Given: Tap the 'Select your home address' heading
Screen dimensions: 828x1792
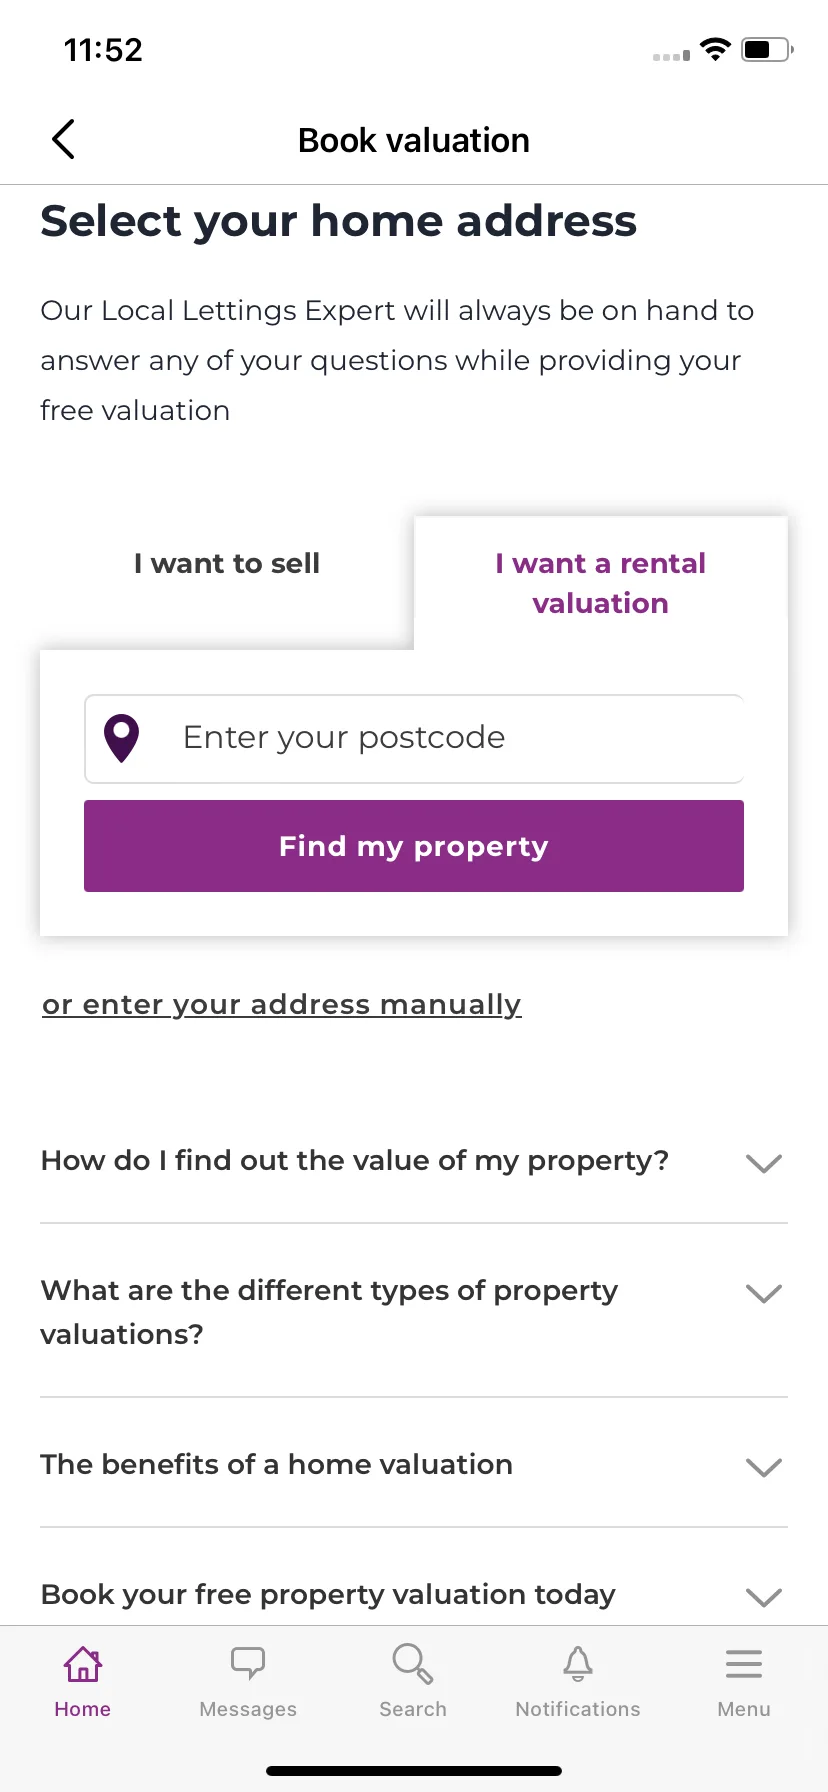Looking at the screenshot, I should 338,221.
